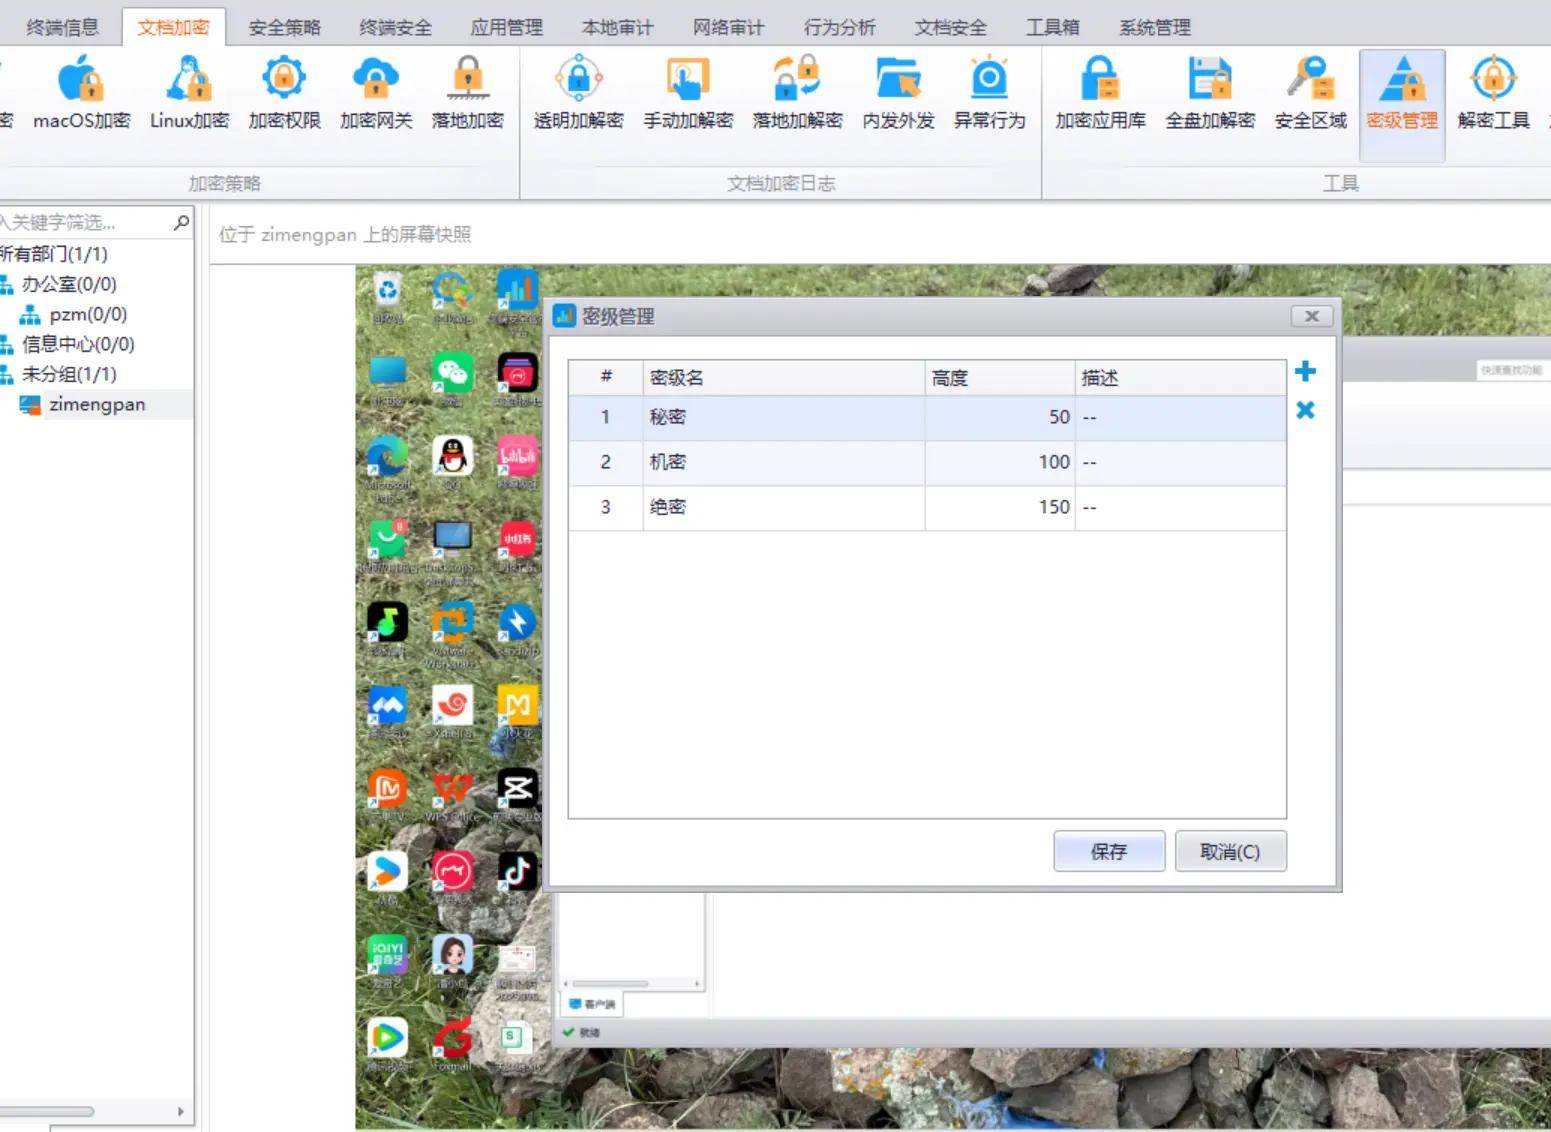Viewport: 1551px width, 1132px height.
Task: Select the zimengpan terminal in tree
Action: pos(96,404)
